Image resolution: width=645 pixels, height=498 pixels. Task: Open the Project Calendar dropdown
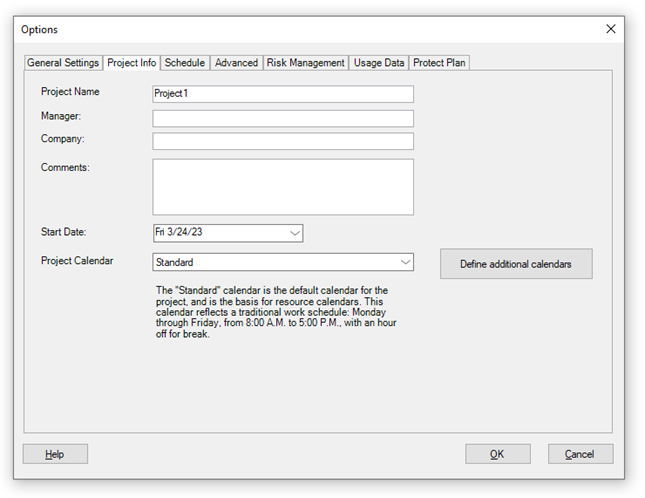[x=404, y=262]
